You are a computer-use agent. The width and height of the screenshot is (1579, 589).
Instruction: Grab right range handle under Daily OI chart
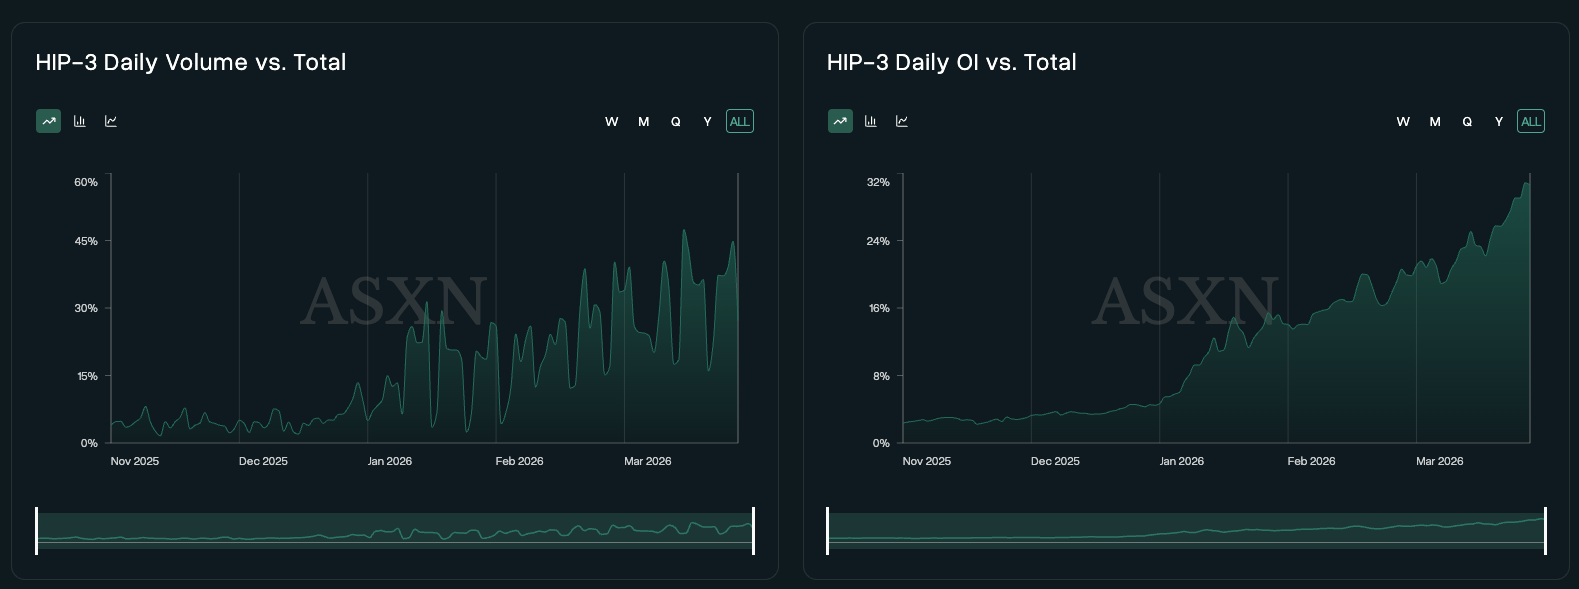tap(1545, 531)
